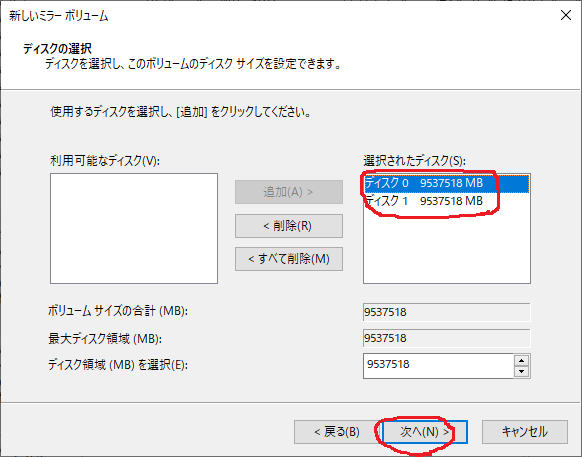
Task: Click the < すべて削除(M) button
Action: click(289, 259)
